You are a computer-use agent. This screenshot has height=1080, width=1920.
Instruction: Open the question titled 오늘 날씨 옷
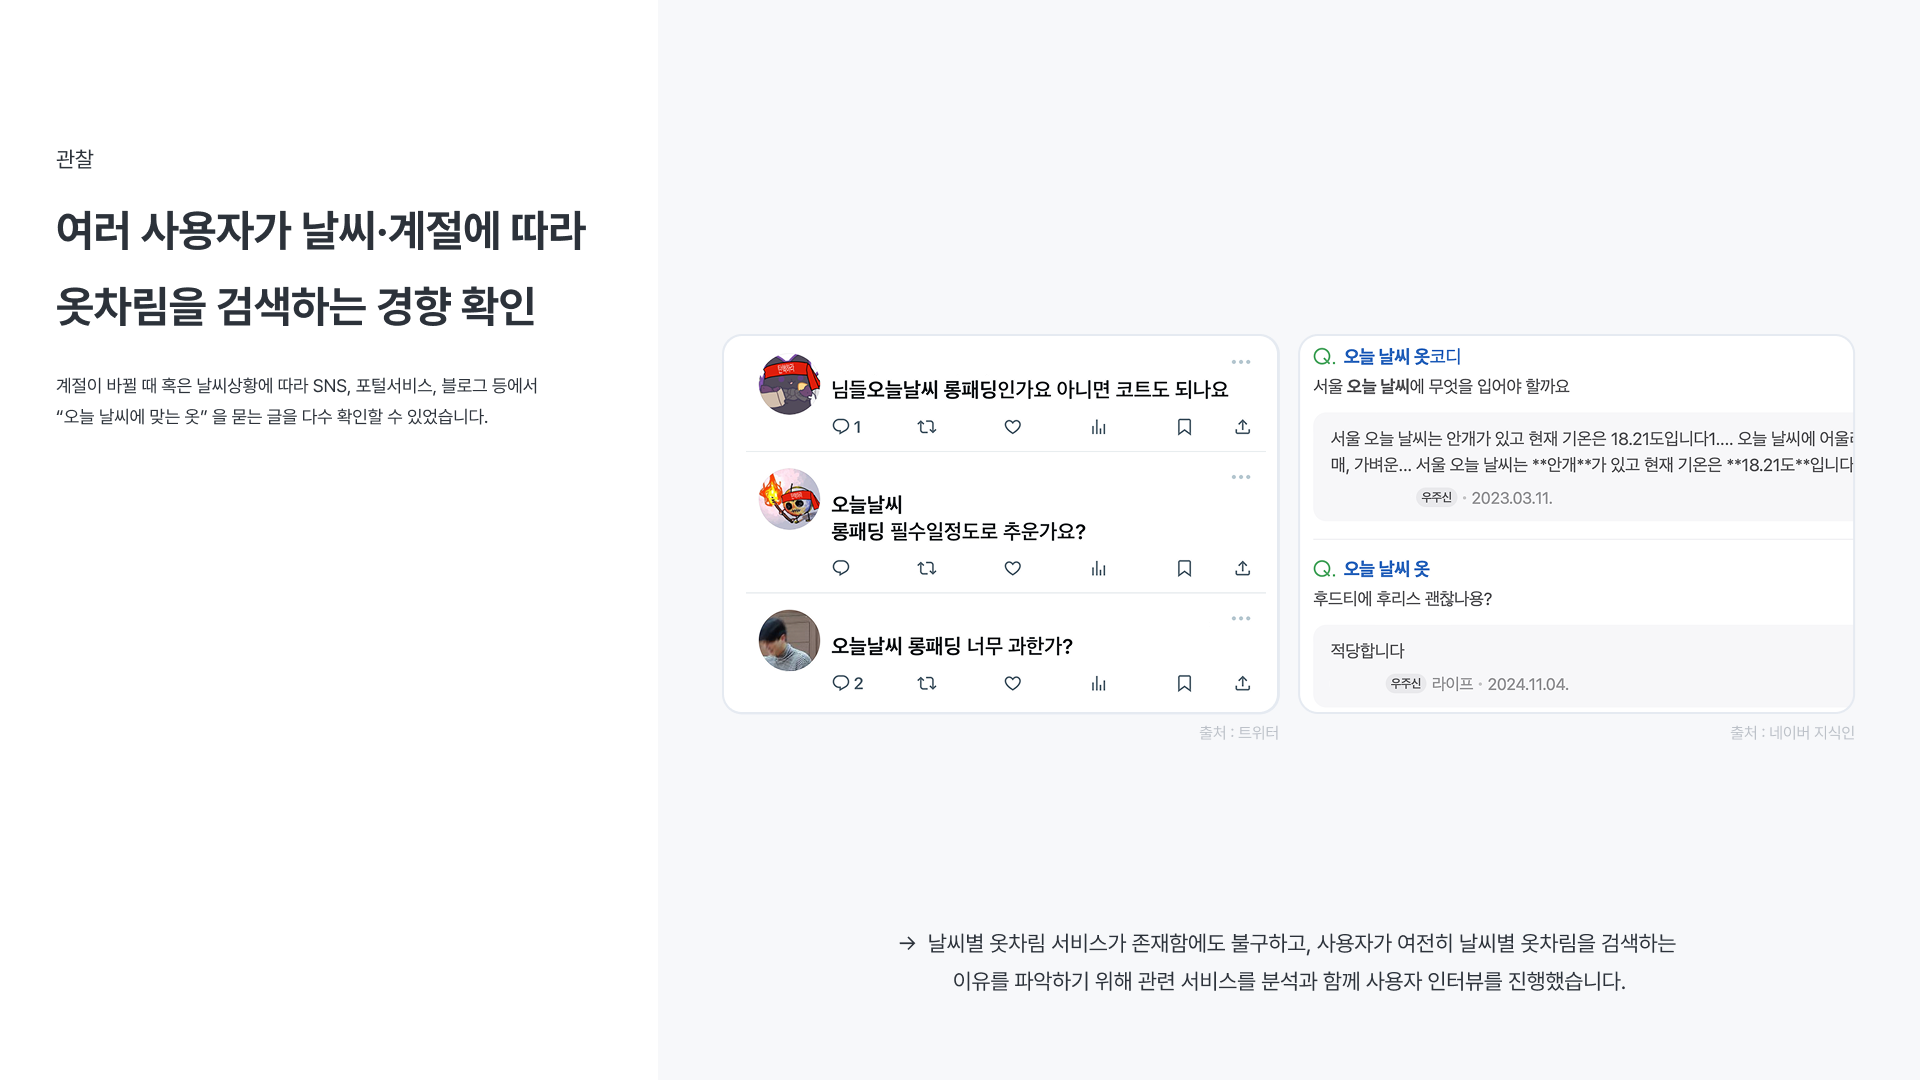coord(1386,568)
